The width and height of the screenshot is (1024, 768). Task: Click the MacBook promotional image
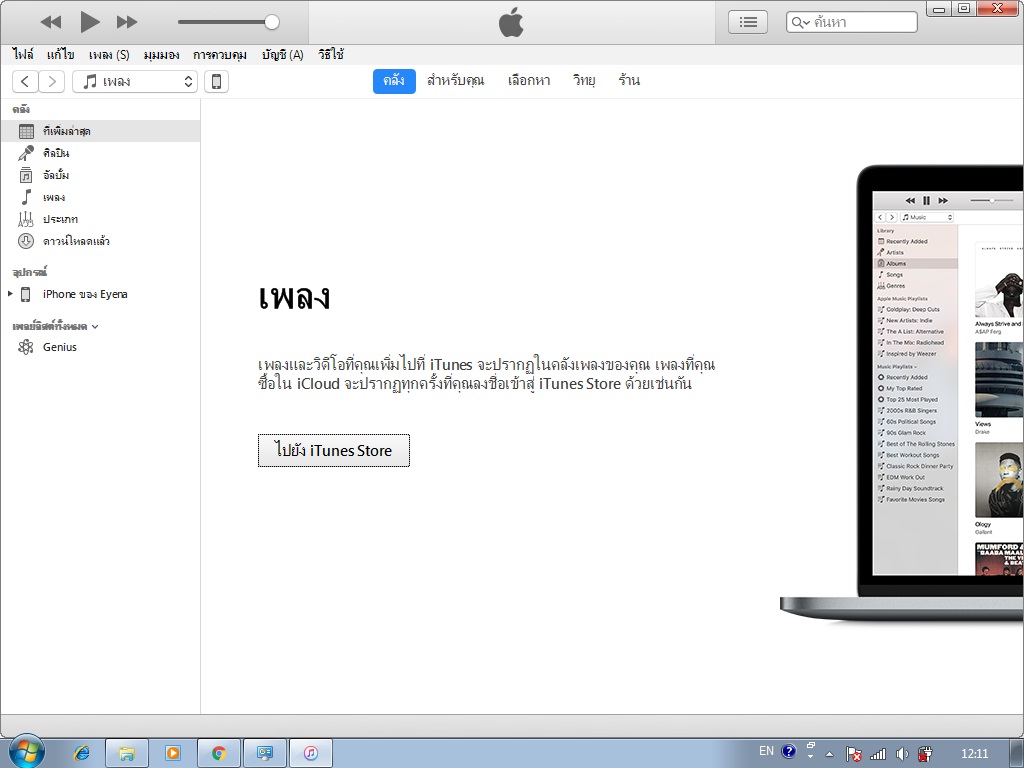(x=902, y=392)
